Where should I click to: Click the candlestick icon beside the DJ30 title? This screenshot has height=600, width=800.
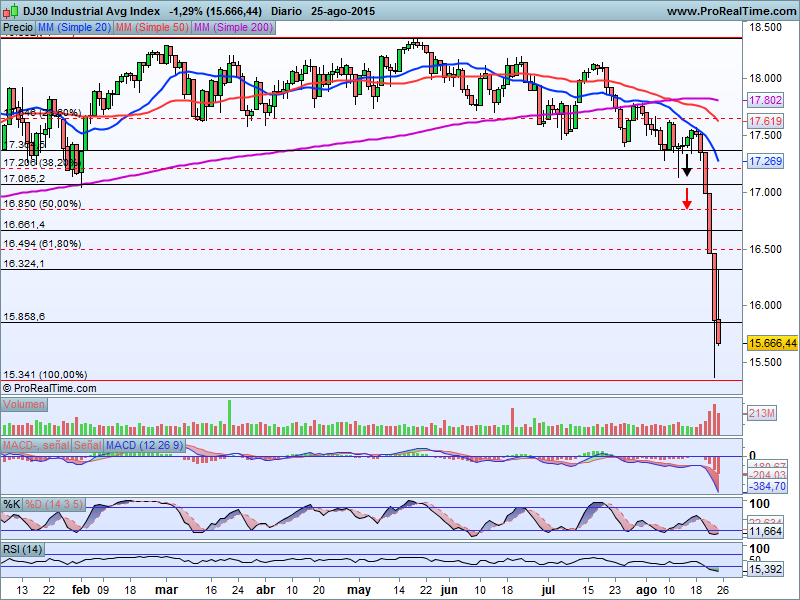click(10, 11)
